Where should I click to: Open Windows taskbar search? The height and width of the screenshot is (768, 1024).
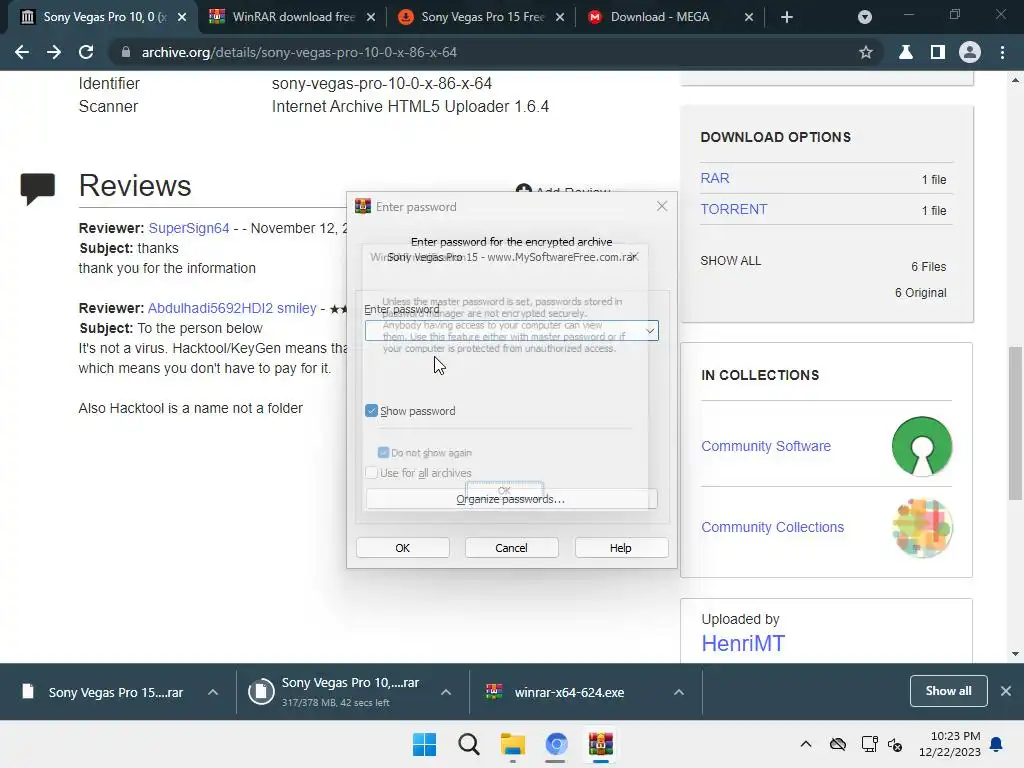(468, 744)
